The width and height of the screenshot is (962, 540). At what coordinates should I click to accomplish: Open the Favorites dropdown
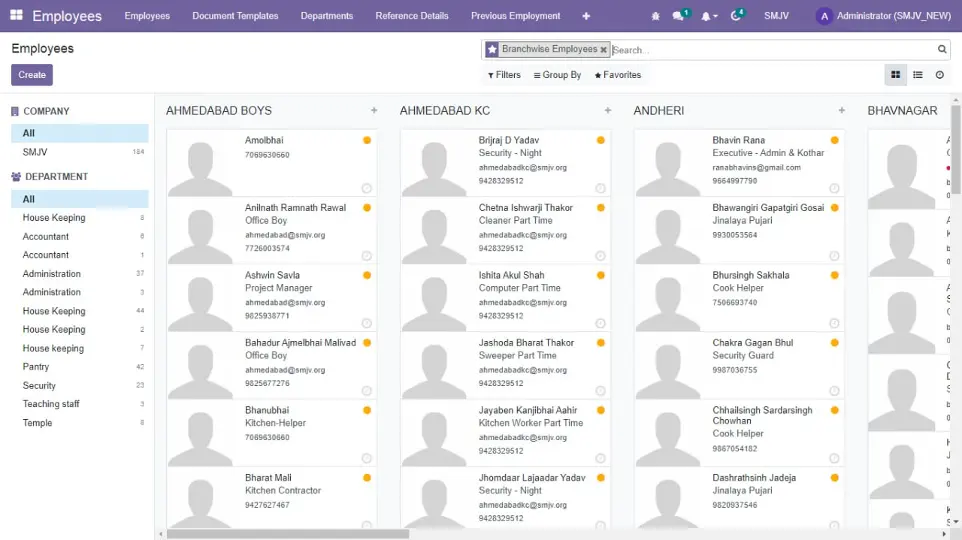(617, 75)
